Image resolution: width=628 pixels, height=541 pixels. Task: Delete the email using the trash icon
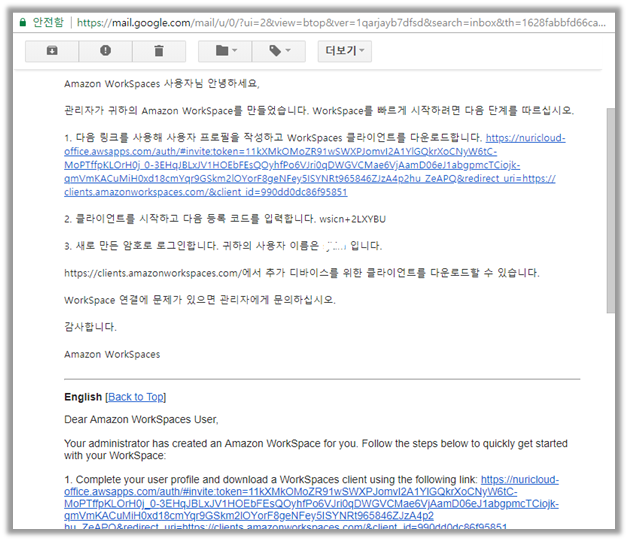click(160, 50)
